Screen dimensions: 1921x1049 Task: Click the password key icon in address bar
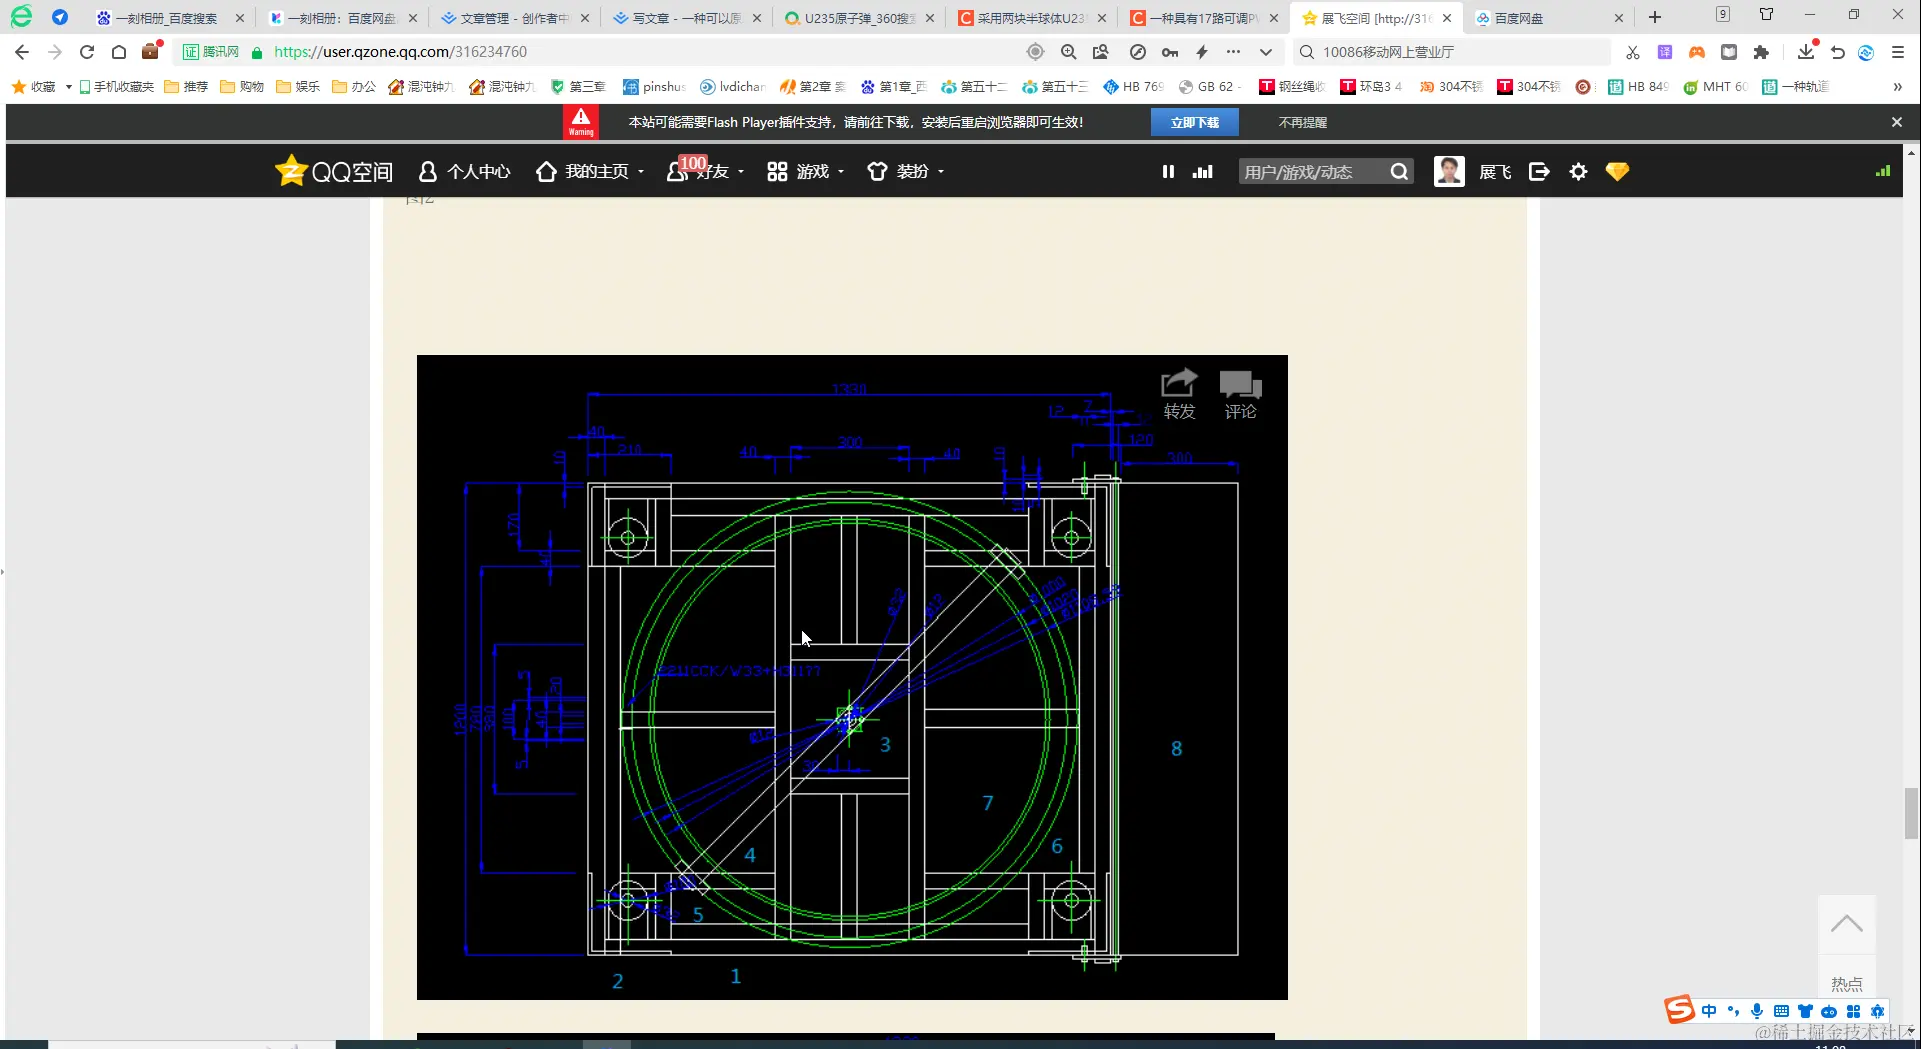tap(1170, 52)
